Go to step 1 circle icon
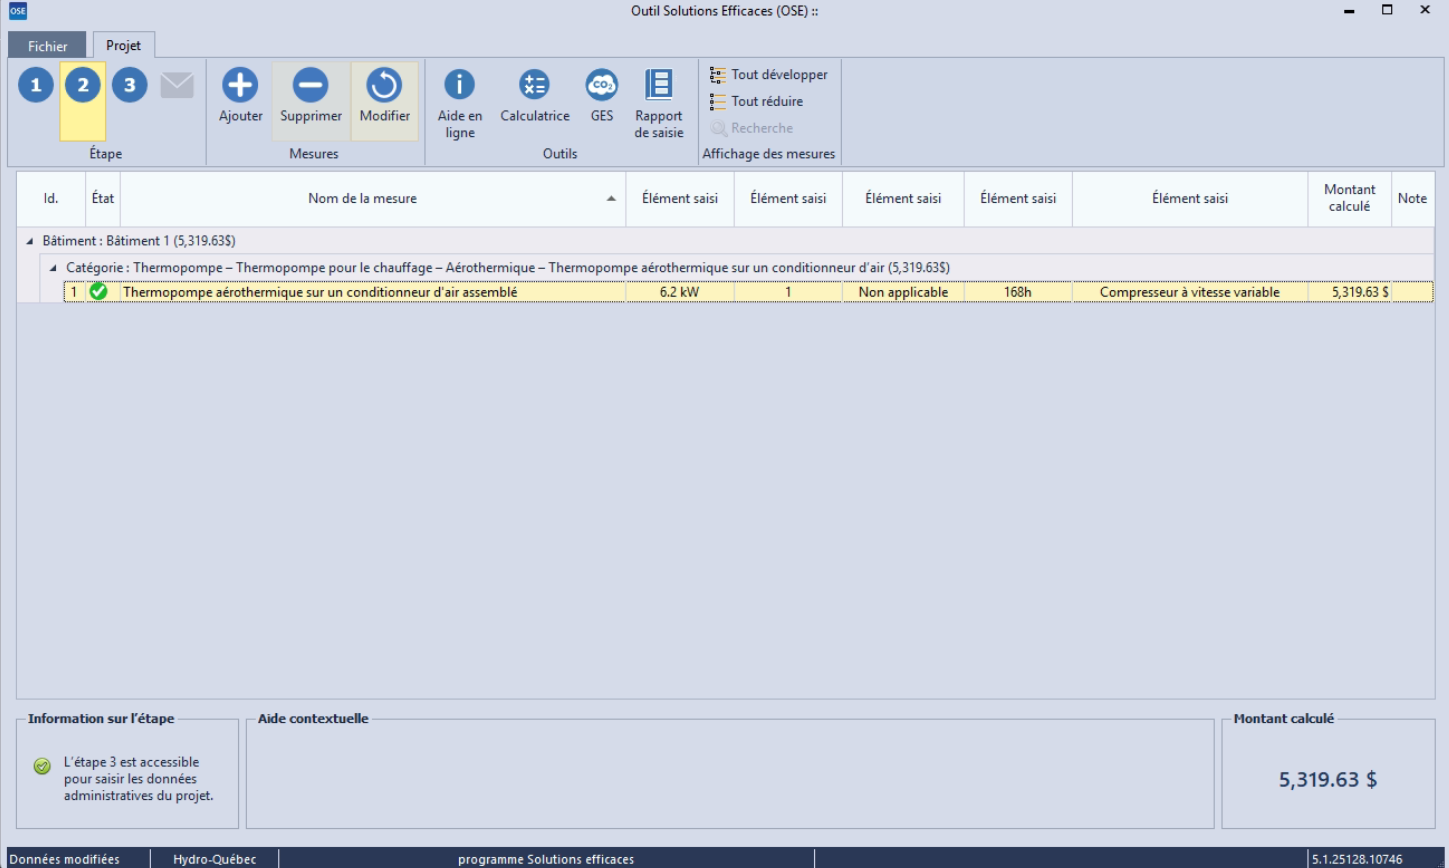Screen dimensions: 1449x868 coord(36,85)
